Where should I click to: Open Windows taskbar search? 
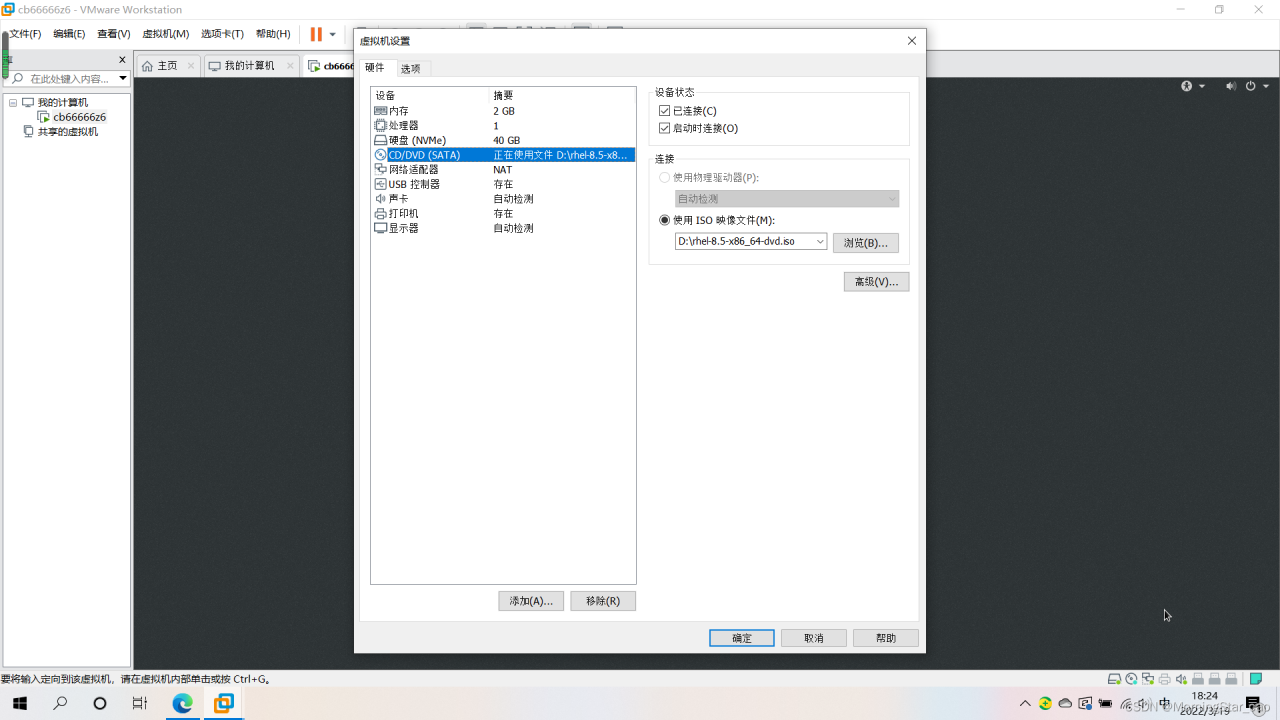[60, 703]
